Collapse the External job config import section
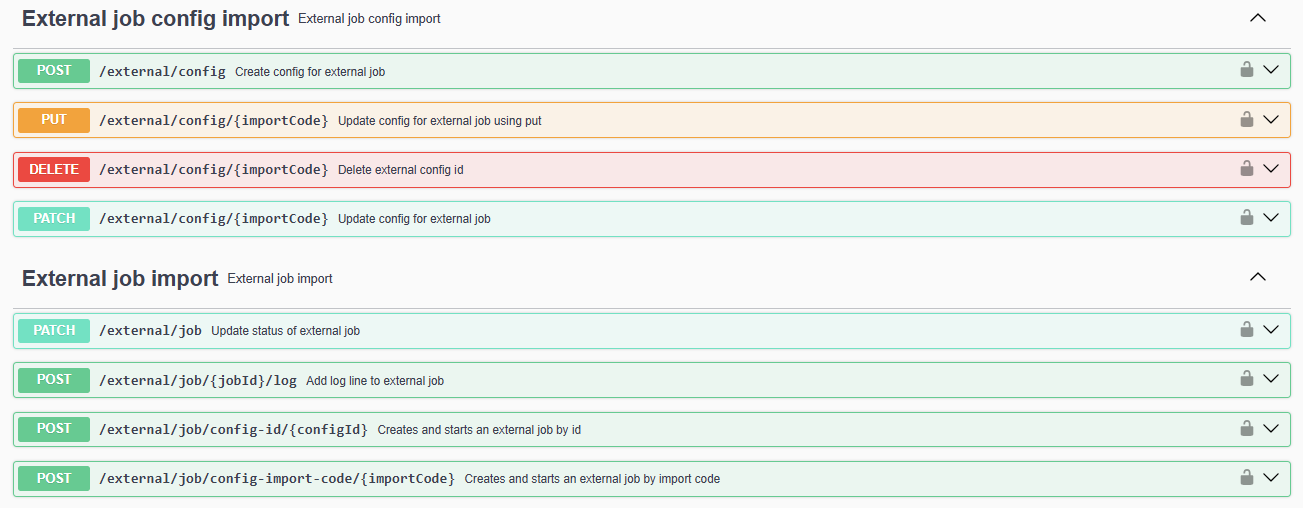The height and width of the screenshot is (508, 1303). (1258, 18)
